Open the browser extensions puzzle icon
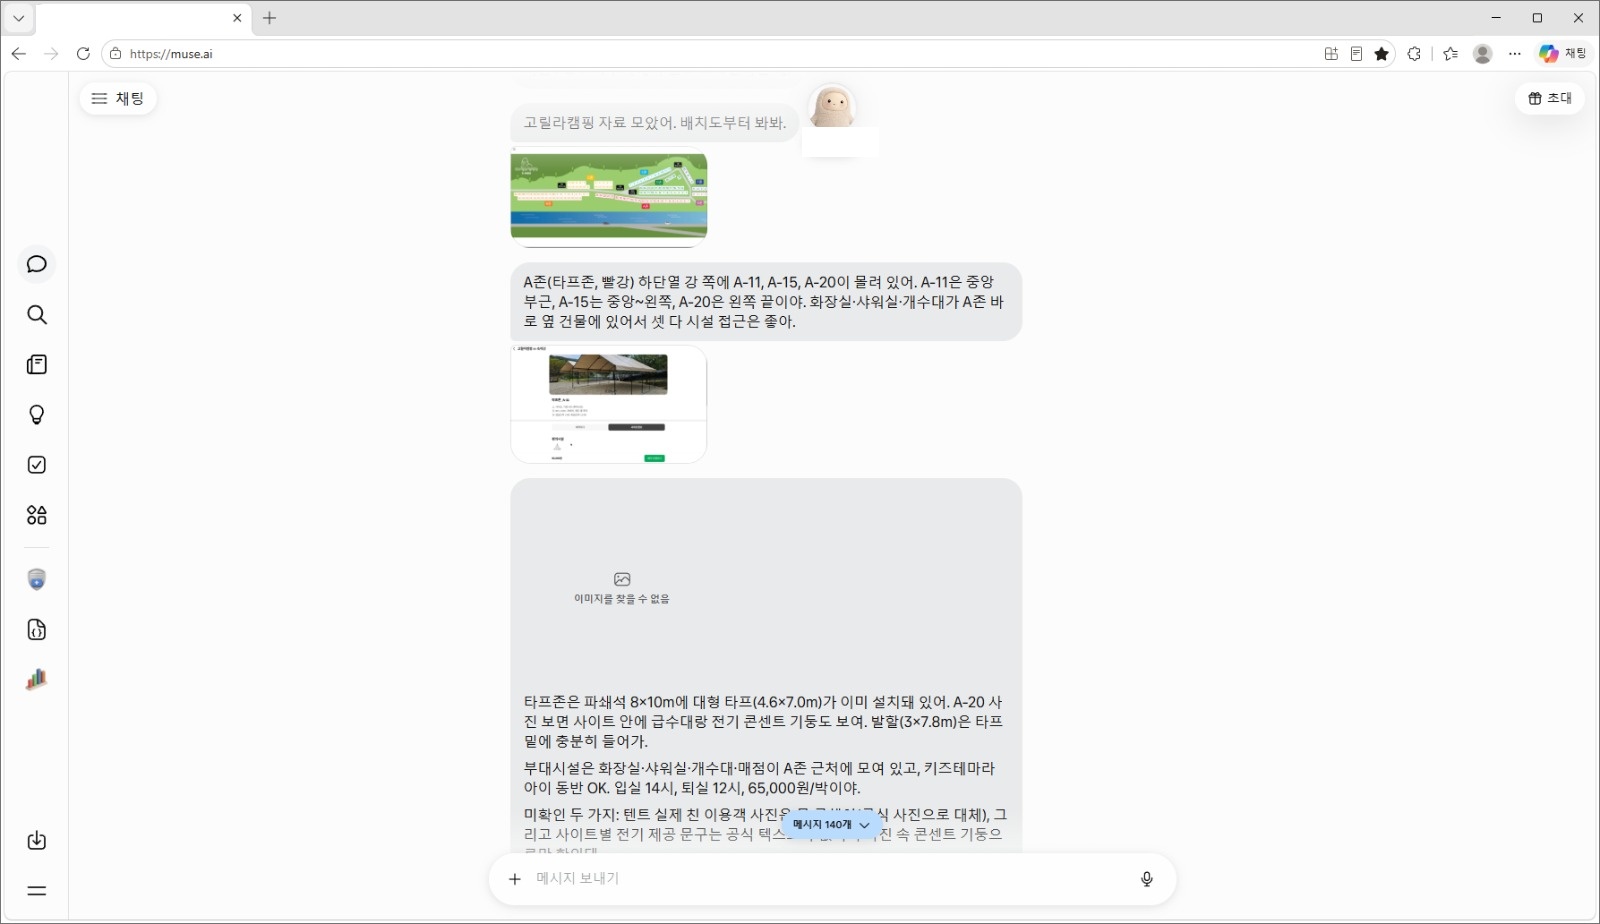This screenshot has height=924, width=1600. pos(1414,54)
